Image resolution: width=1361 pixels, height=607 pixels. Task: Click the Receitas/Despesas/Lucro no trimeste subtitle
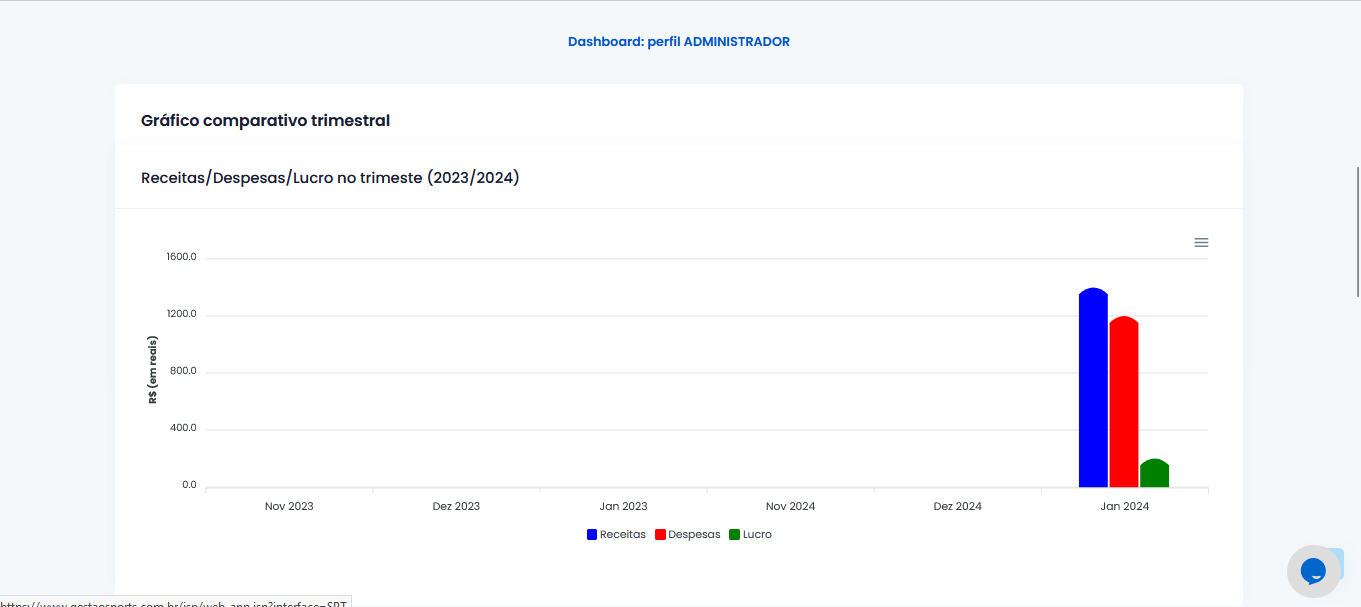coord(330,178)
